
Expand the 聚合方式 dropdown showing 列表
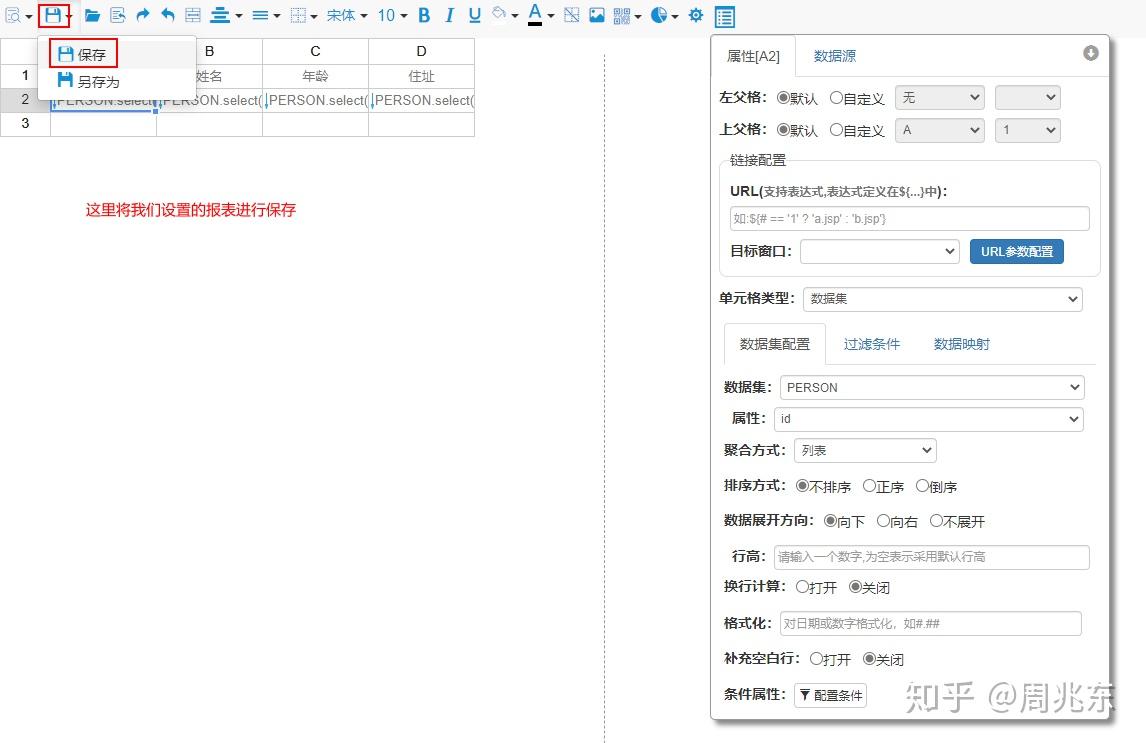[x=864, y=450]
